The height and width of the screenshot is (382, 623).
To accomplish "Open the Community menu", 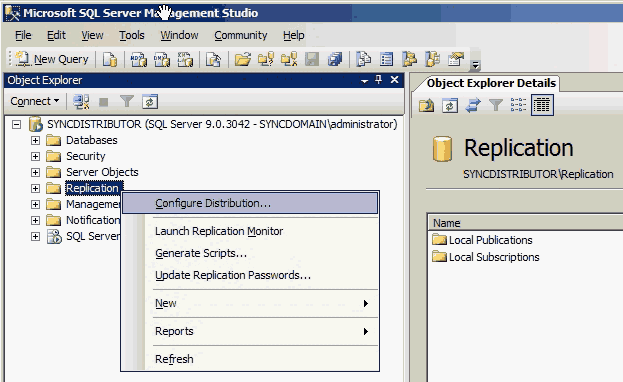I will click(x=241, y=35).
